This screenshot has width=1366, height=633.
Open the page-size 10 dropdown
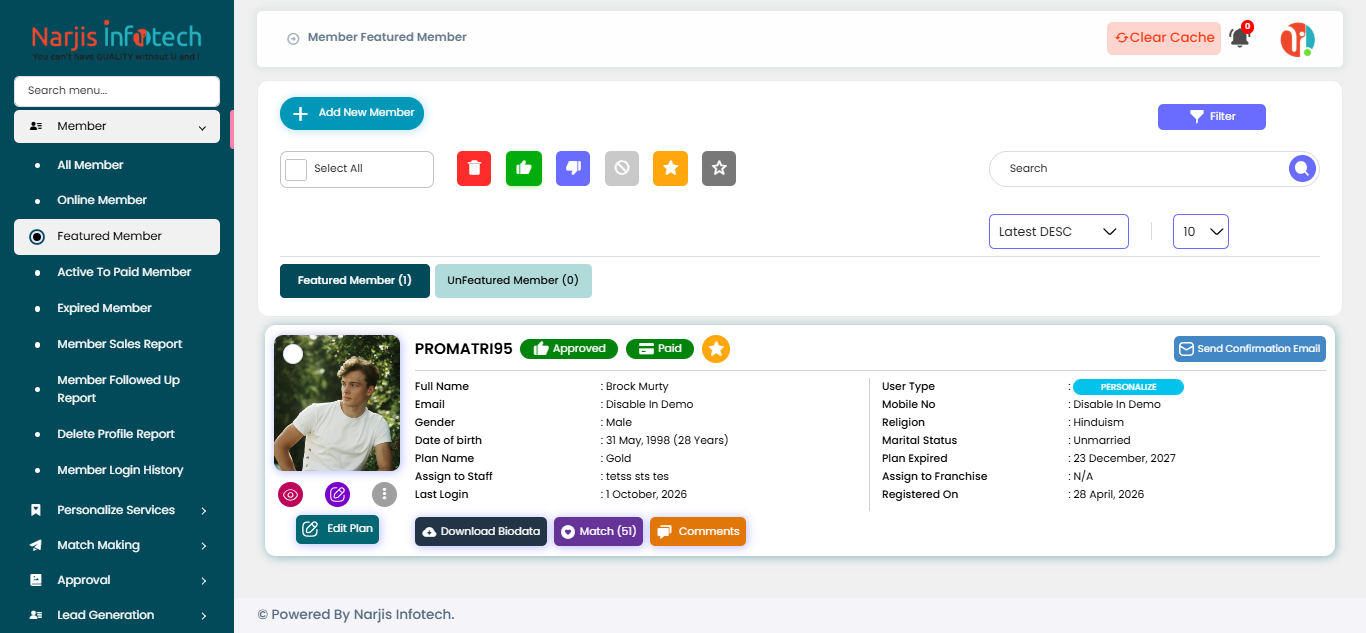coord(1201,231)
